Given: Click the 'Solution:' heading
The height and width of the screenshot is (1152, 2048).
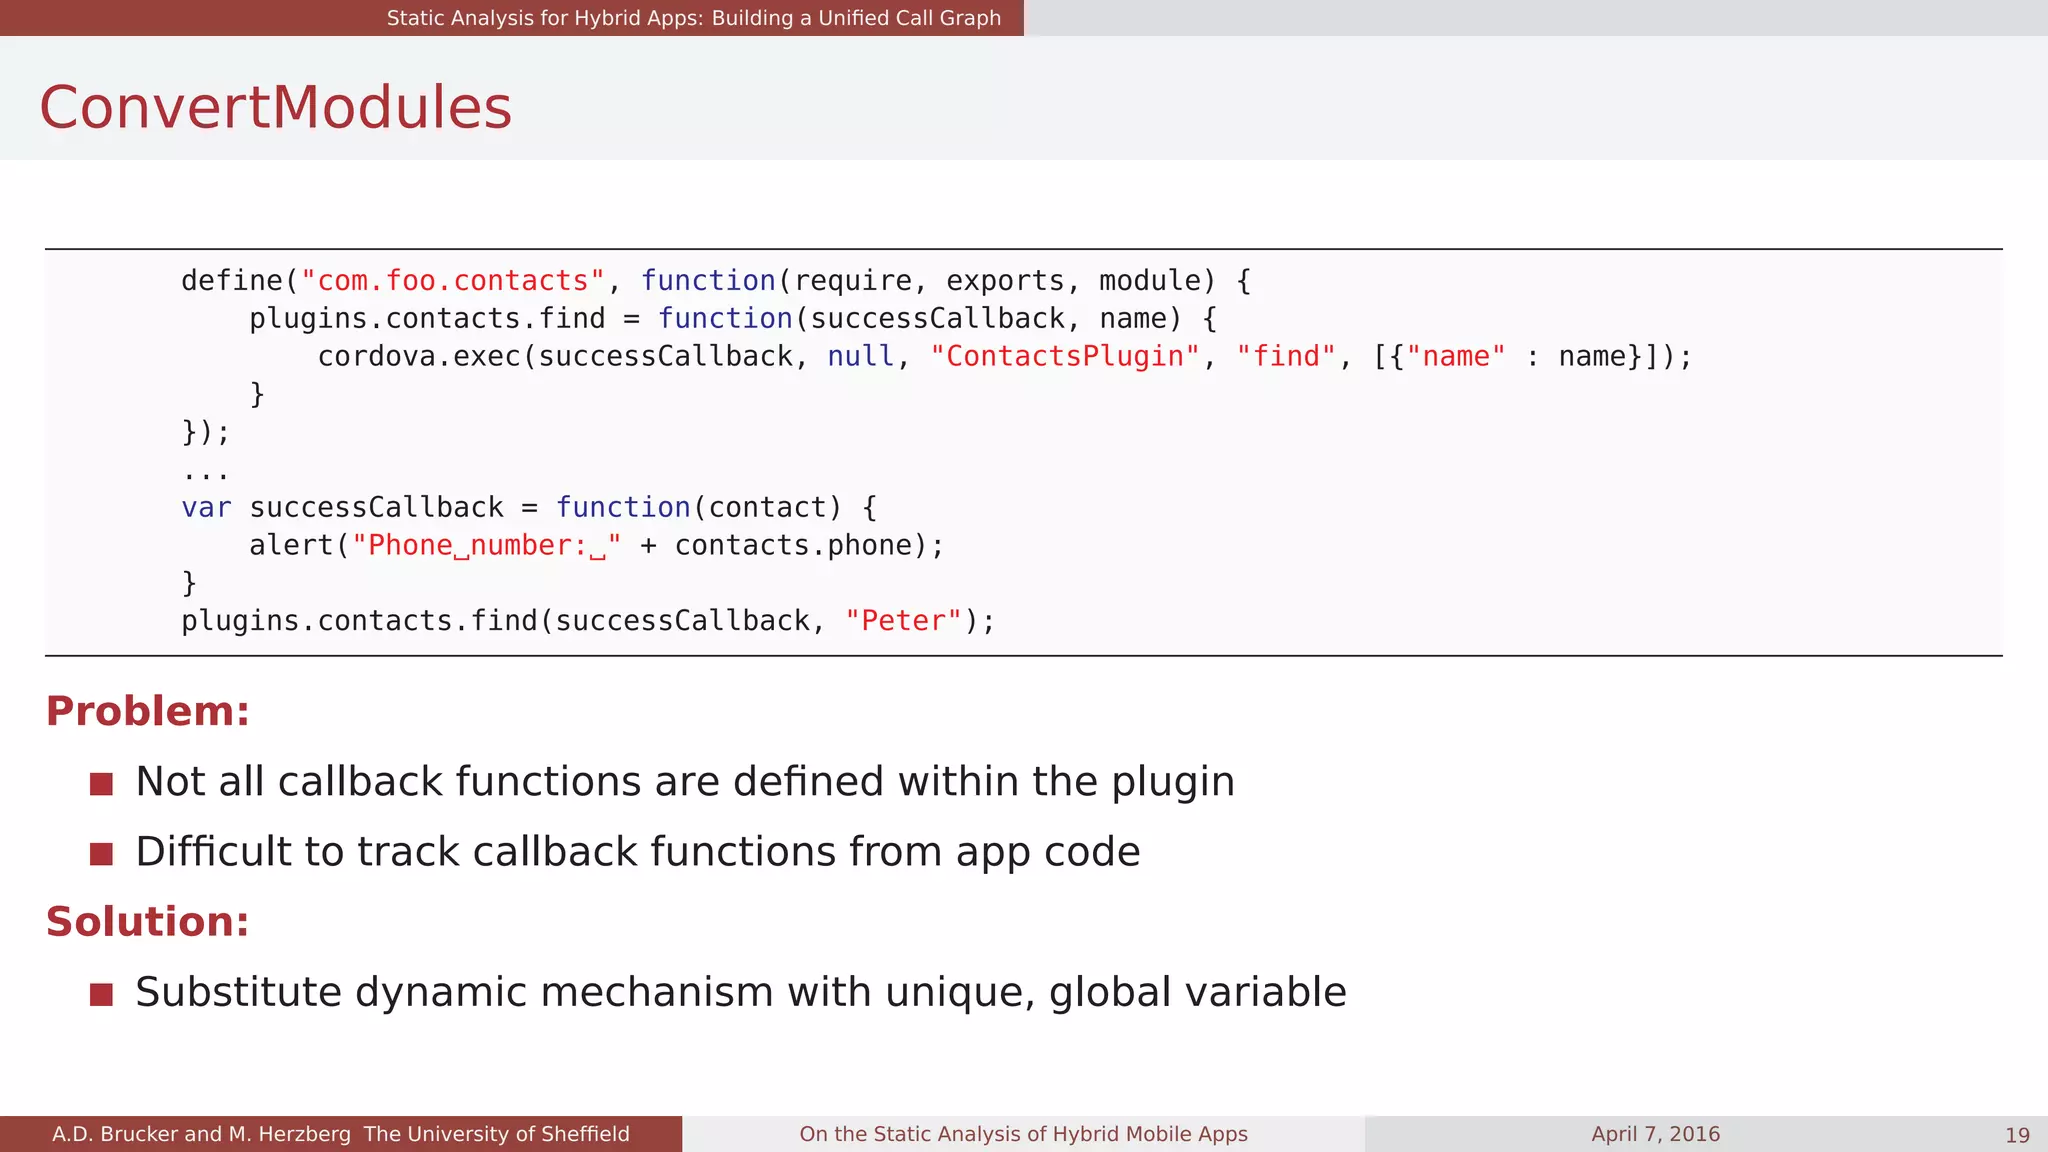Looking at the screenshot, I should (147, 921).
